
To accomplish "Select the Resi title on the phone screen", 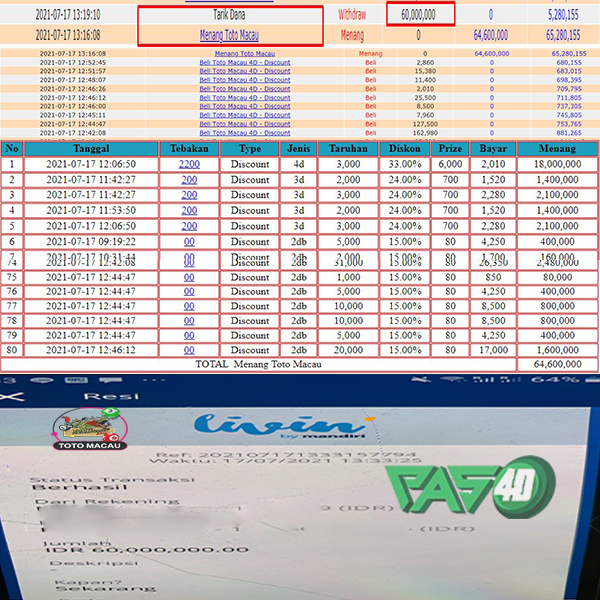I will click(111, 396).
